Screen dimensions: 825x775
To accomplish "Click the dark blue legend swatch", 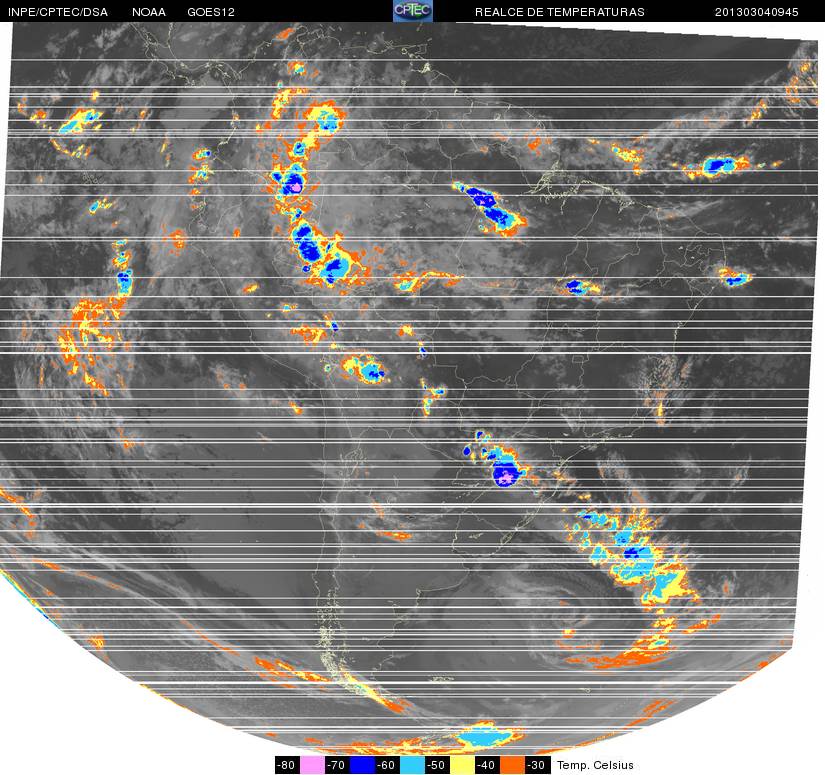I will pyautogui.click(x=363, y=765).
